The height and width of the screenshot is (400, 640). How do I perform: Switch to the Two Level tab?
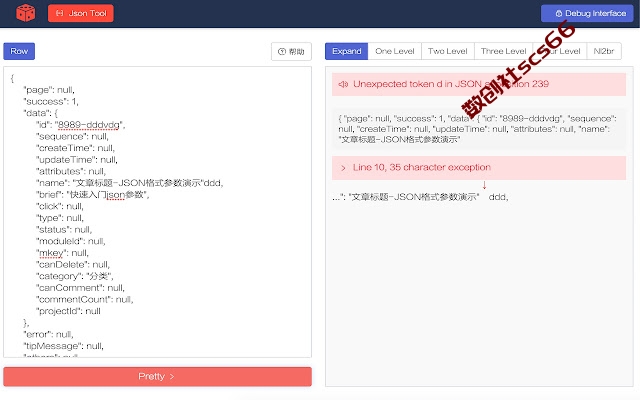tap(448, 51)
